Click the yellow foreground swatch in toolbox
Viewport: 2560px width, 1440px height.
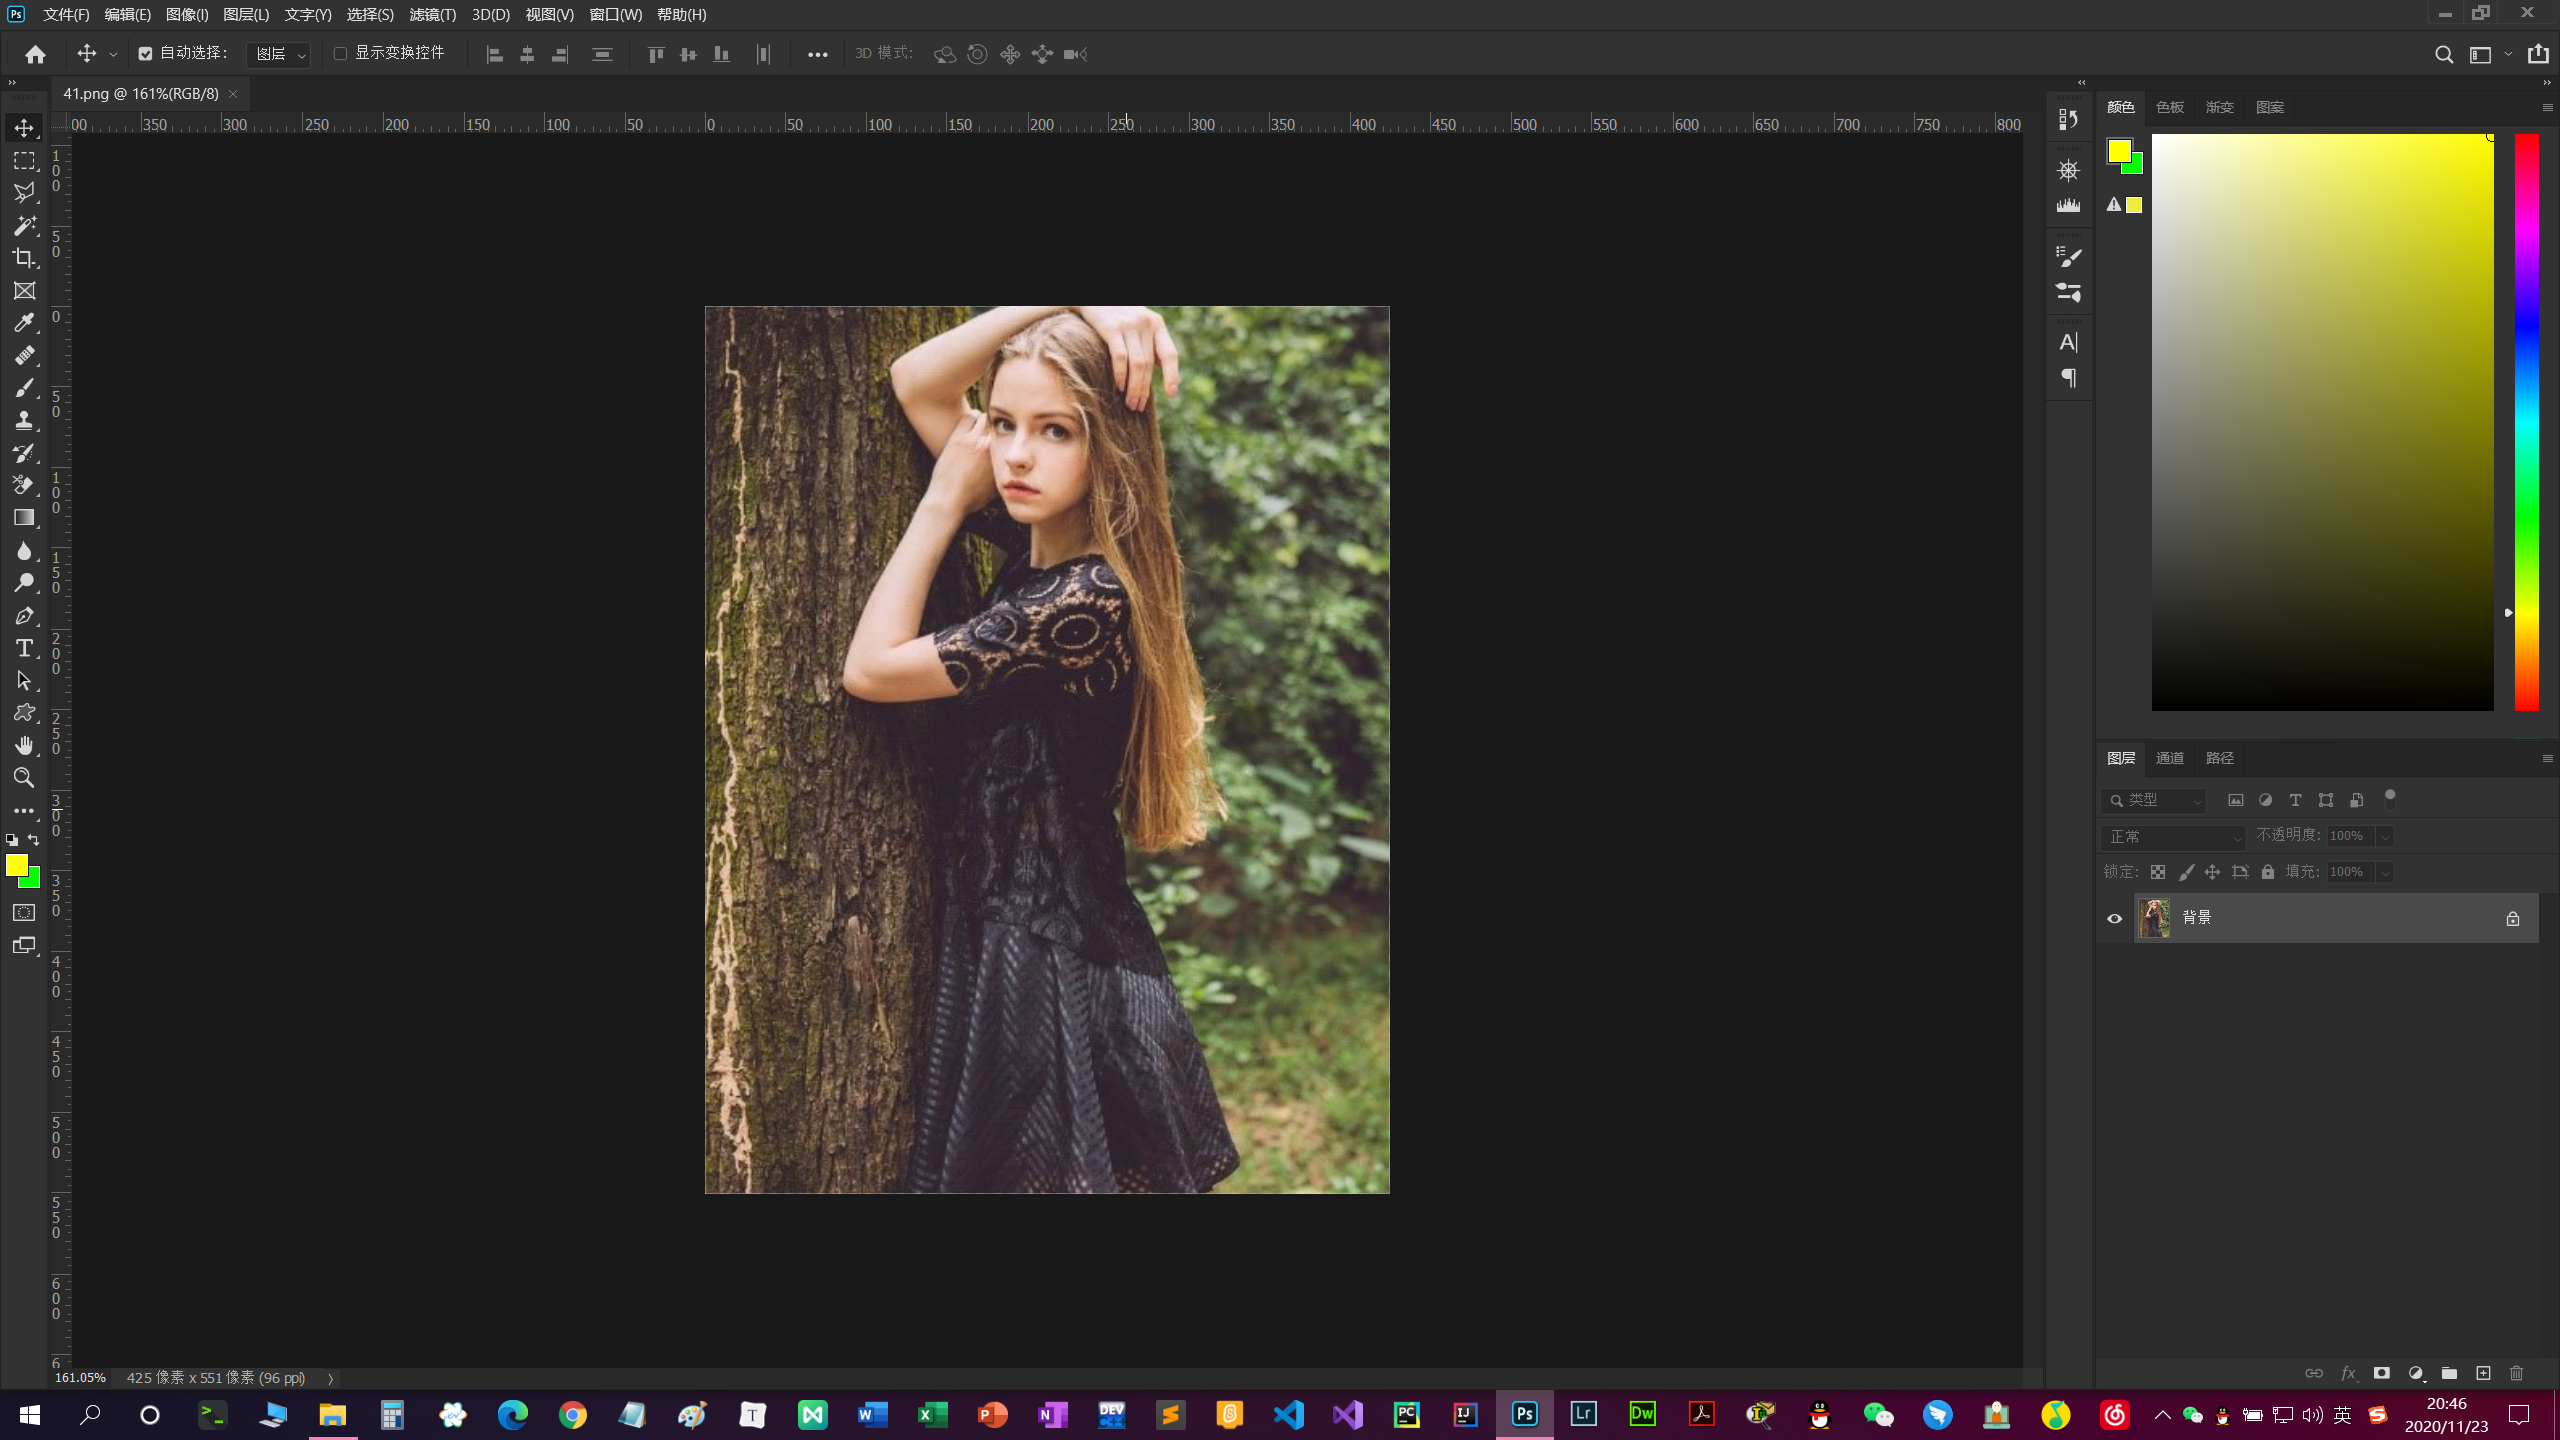click(16, 865)
